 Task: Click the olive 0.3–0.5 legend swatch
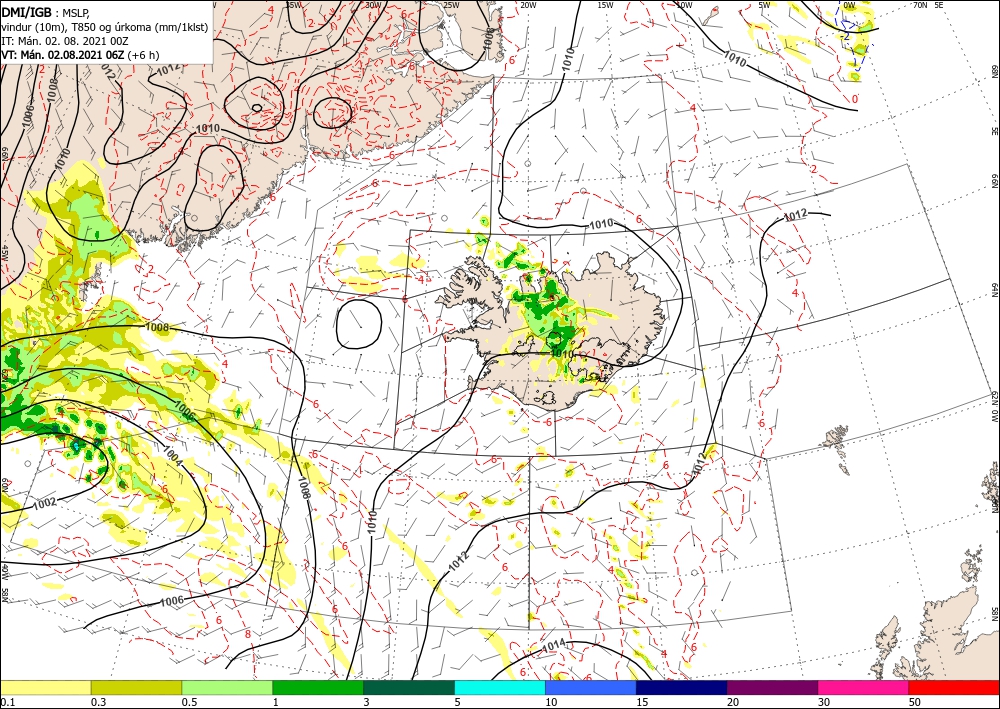click(136, 687)
